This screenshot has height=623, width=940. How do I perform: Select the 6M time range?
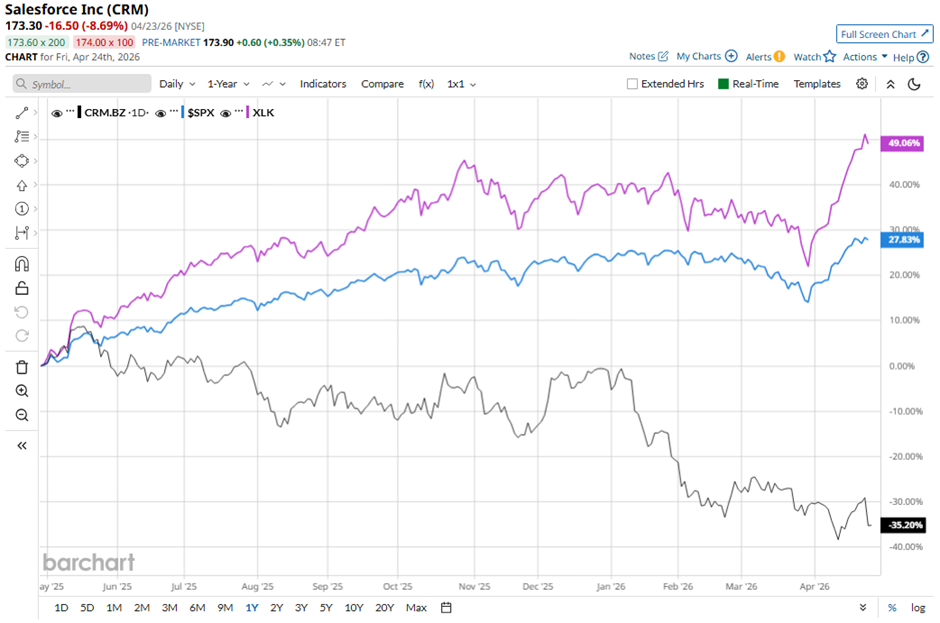point(197,607)
